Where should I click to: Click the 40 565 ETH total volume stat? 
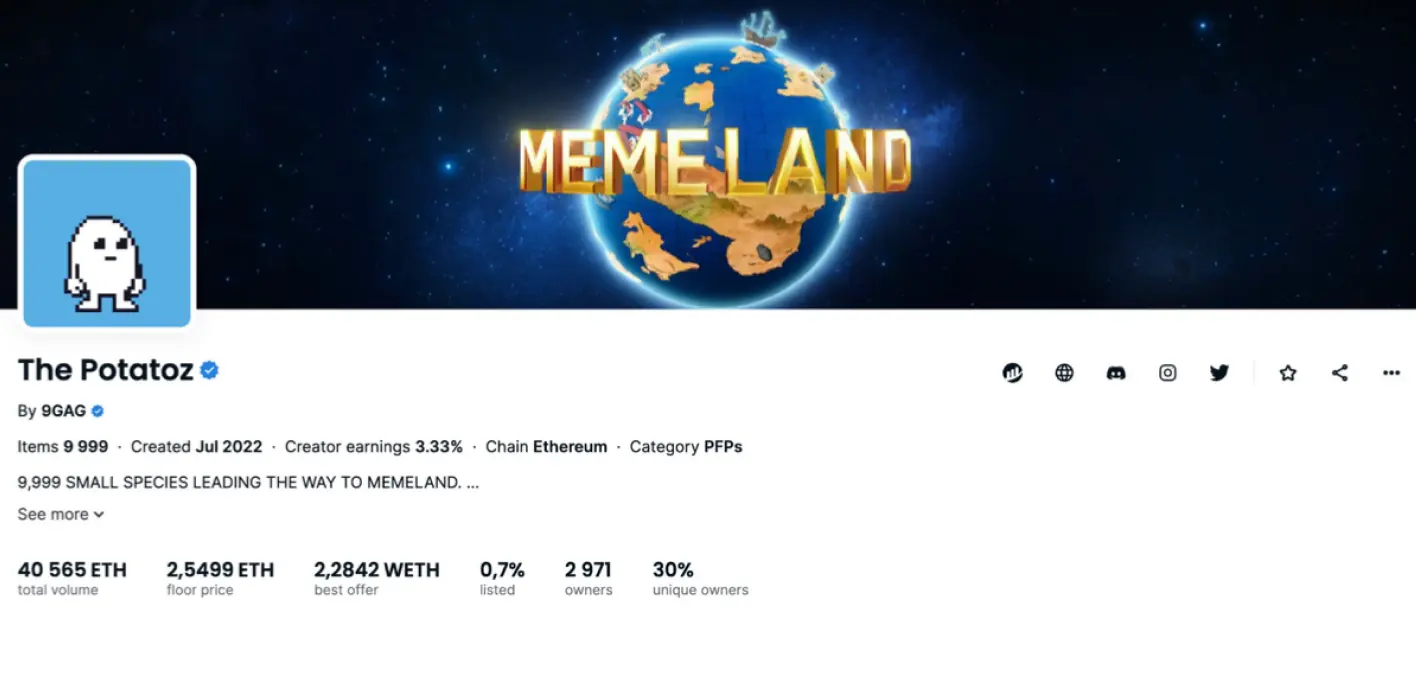[x=72, y=578]
